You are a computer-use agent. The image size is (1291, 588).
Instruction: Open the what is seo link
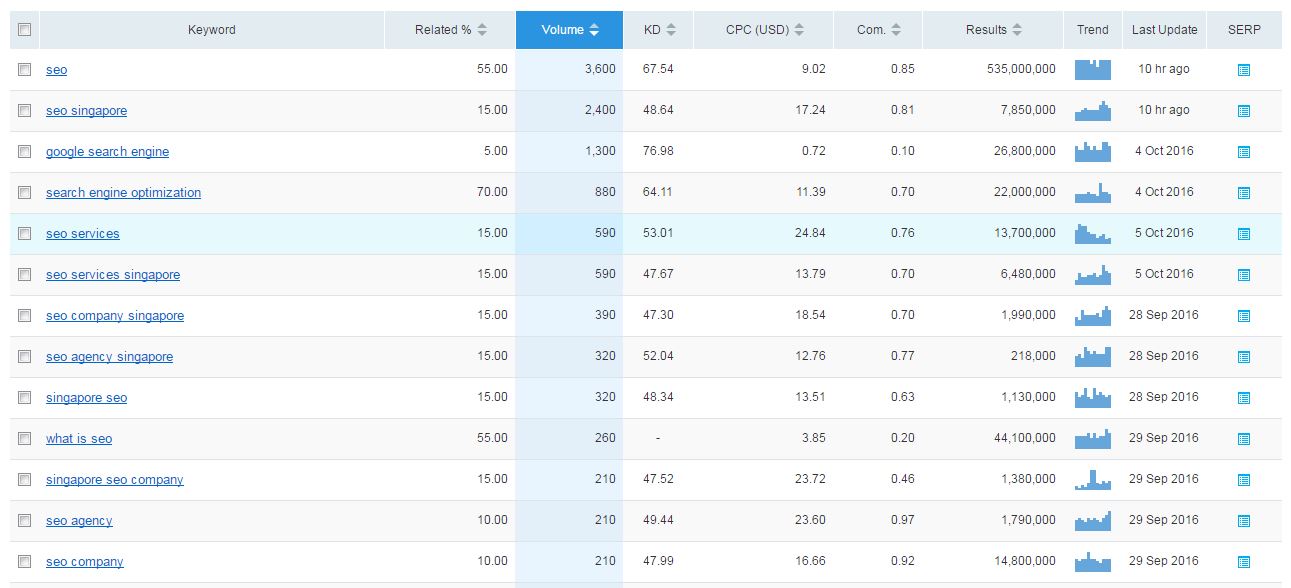point(79,439)
